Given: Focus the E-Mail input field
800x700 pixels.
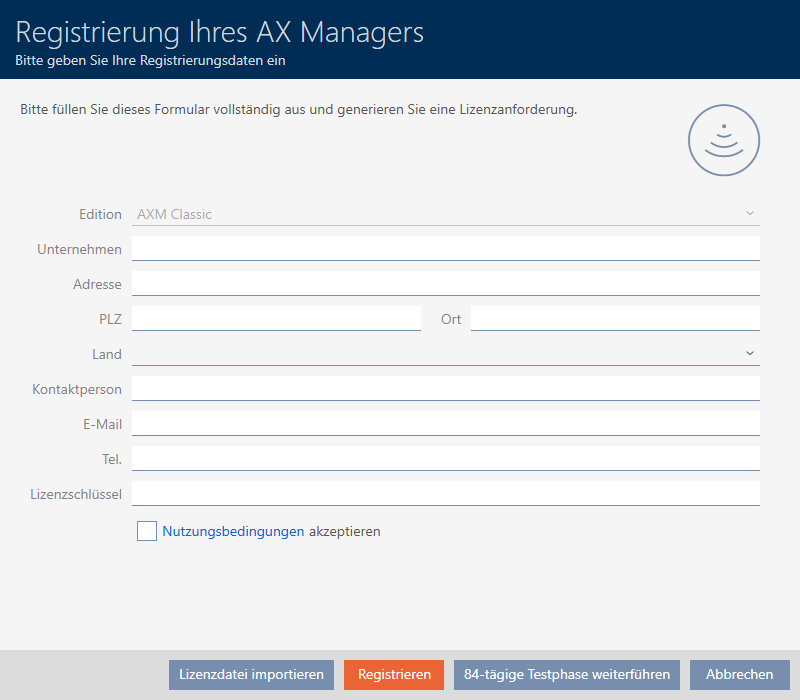Looking at the screenshot, I should tap(445, 423).
